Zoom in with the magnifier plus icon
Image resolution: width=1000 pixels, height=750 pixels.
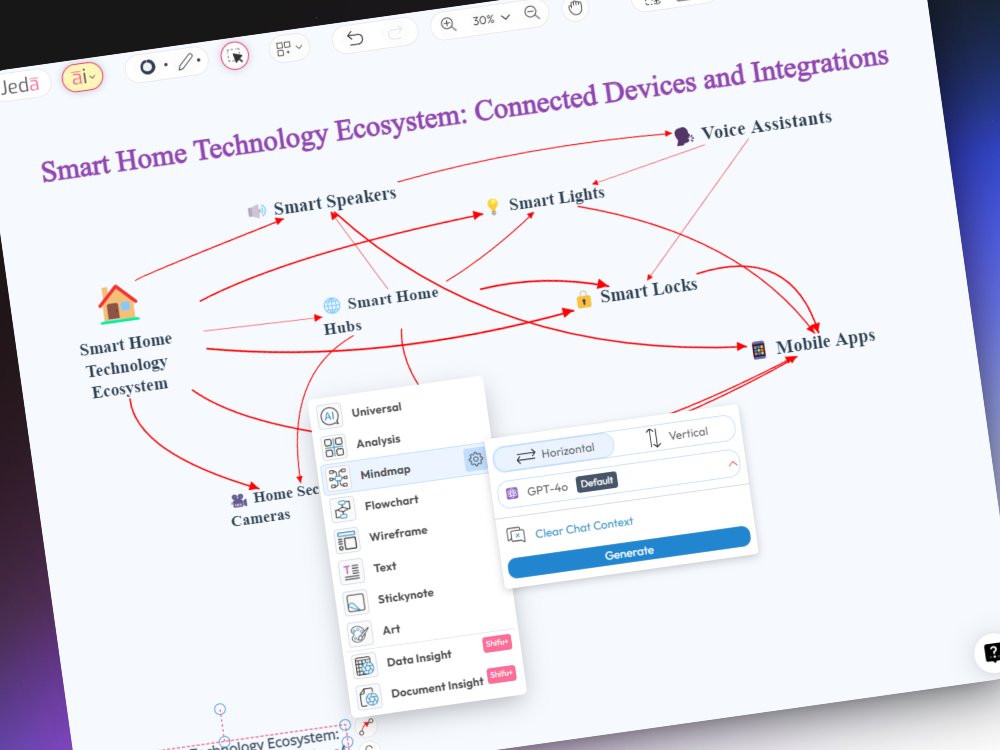coord(448,24)
